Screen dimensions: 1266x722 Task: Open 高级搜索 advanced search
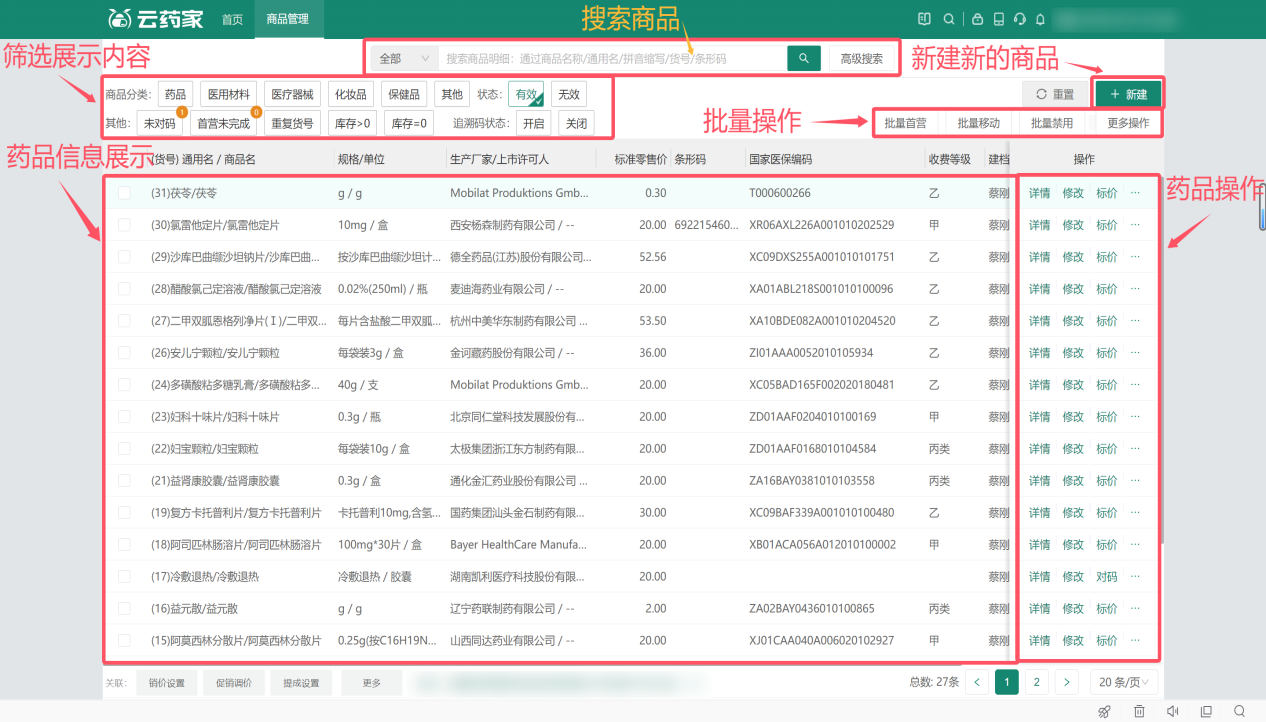[x=861, y=59]
